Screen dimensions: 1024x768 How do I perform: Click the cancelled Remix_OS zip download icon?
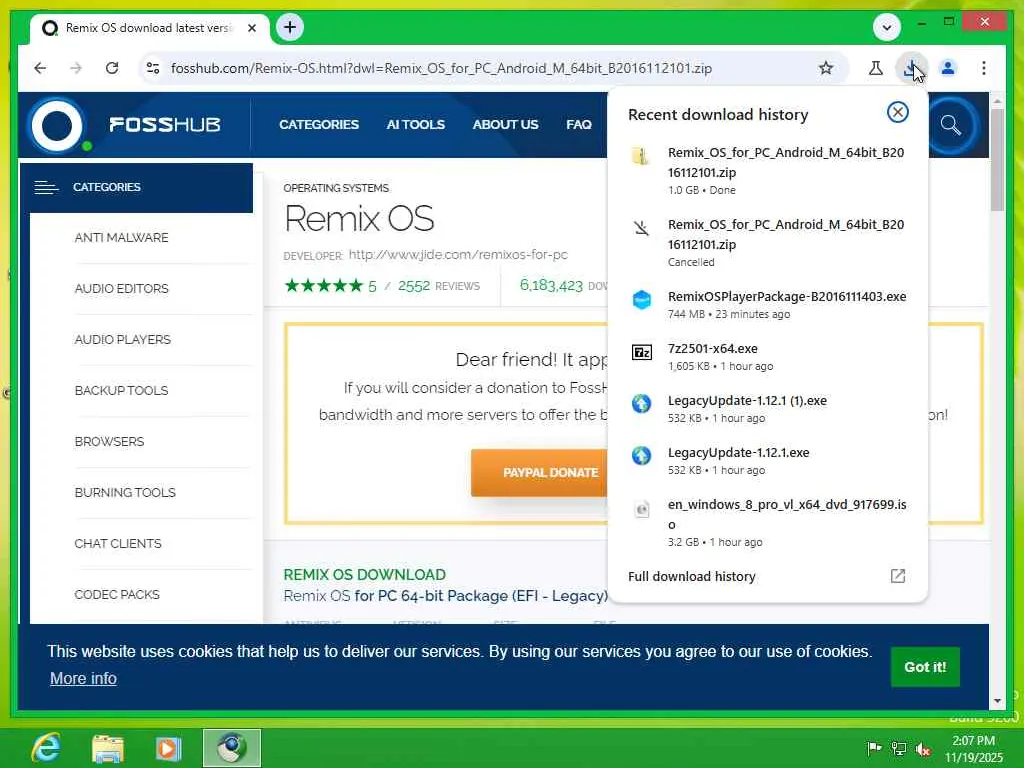tap(641, 228)
